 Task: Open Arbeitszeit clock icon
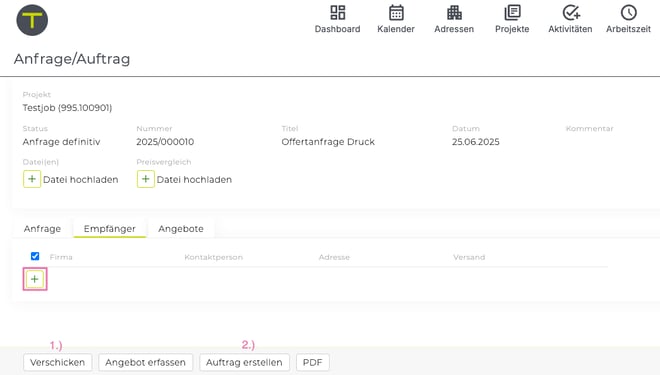tap(628, 13)
